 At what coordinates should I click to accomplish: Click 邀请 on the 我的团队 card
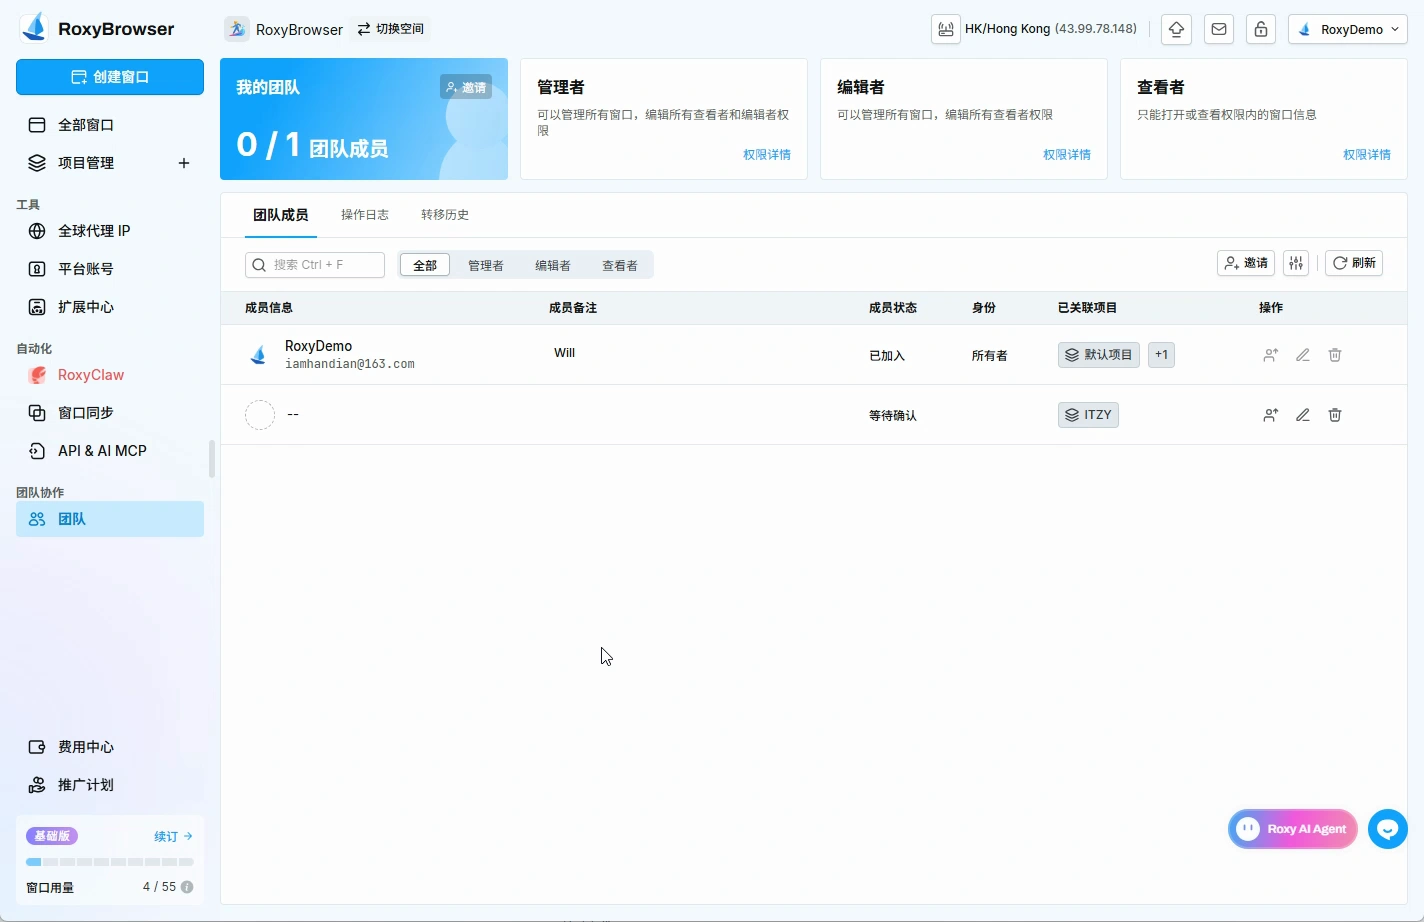click(466, 87)
